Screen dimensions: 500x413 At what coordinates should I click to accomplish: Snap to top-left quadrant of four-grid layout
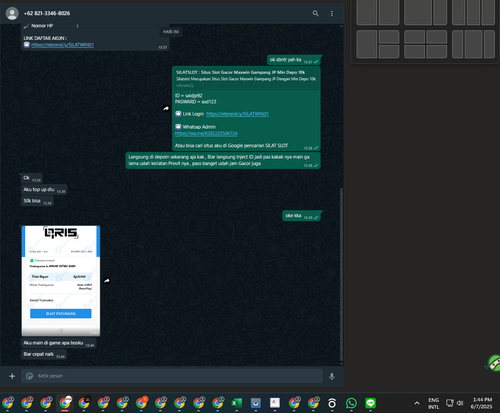pyautogui.click(x=414, y=37)
